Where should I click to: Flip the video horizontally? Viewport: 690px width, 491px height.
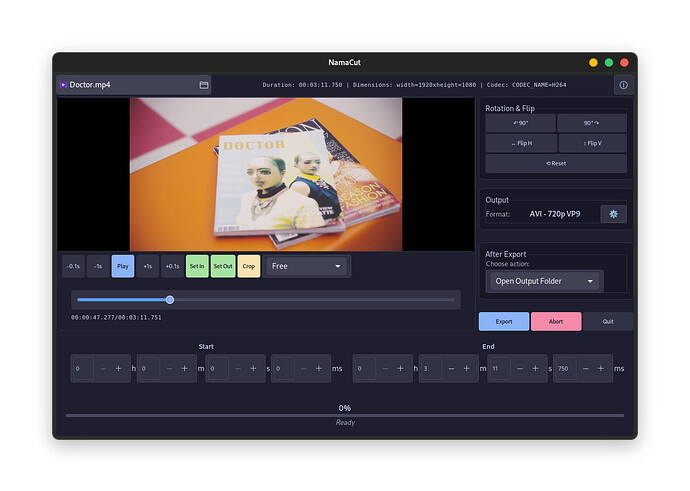click(x=520, y=143)
